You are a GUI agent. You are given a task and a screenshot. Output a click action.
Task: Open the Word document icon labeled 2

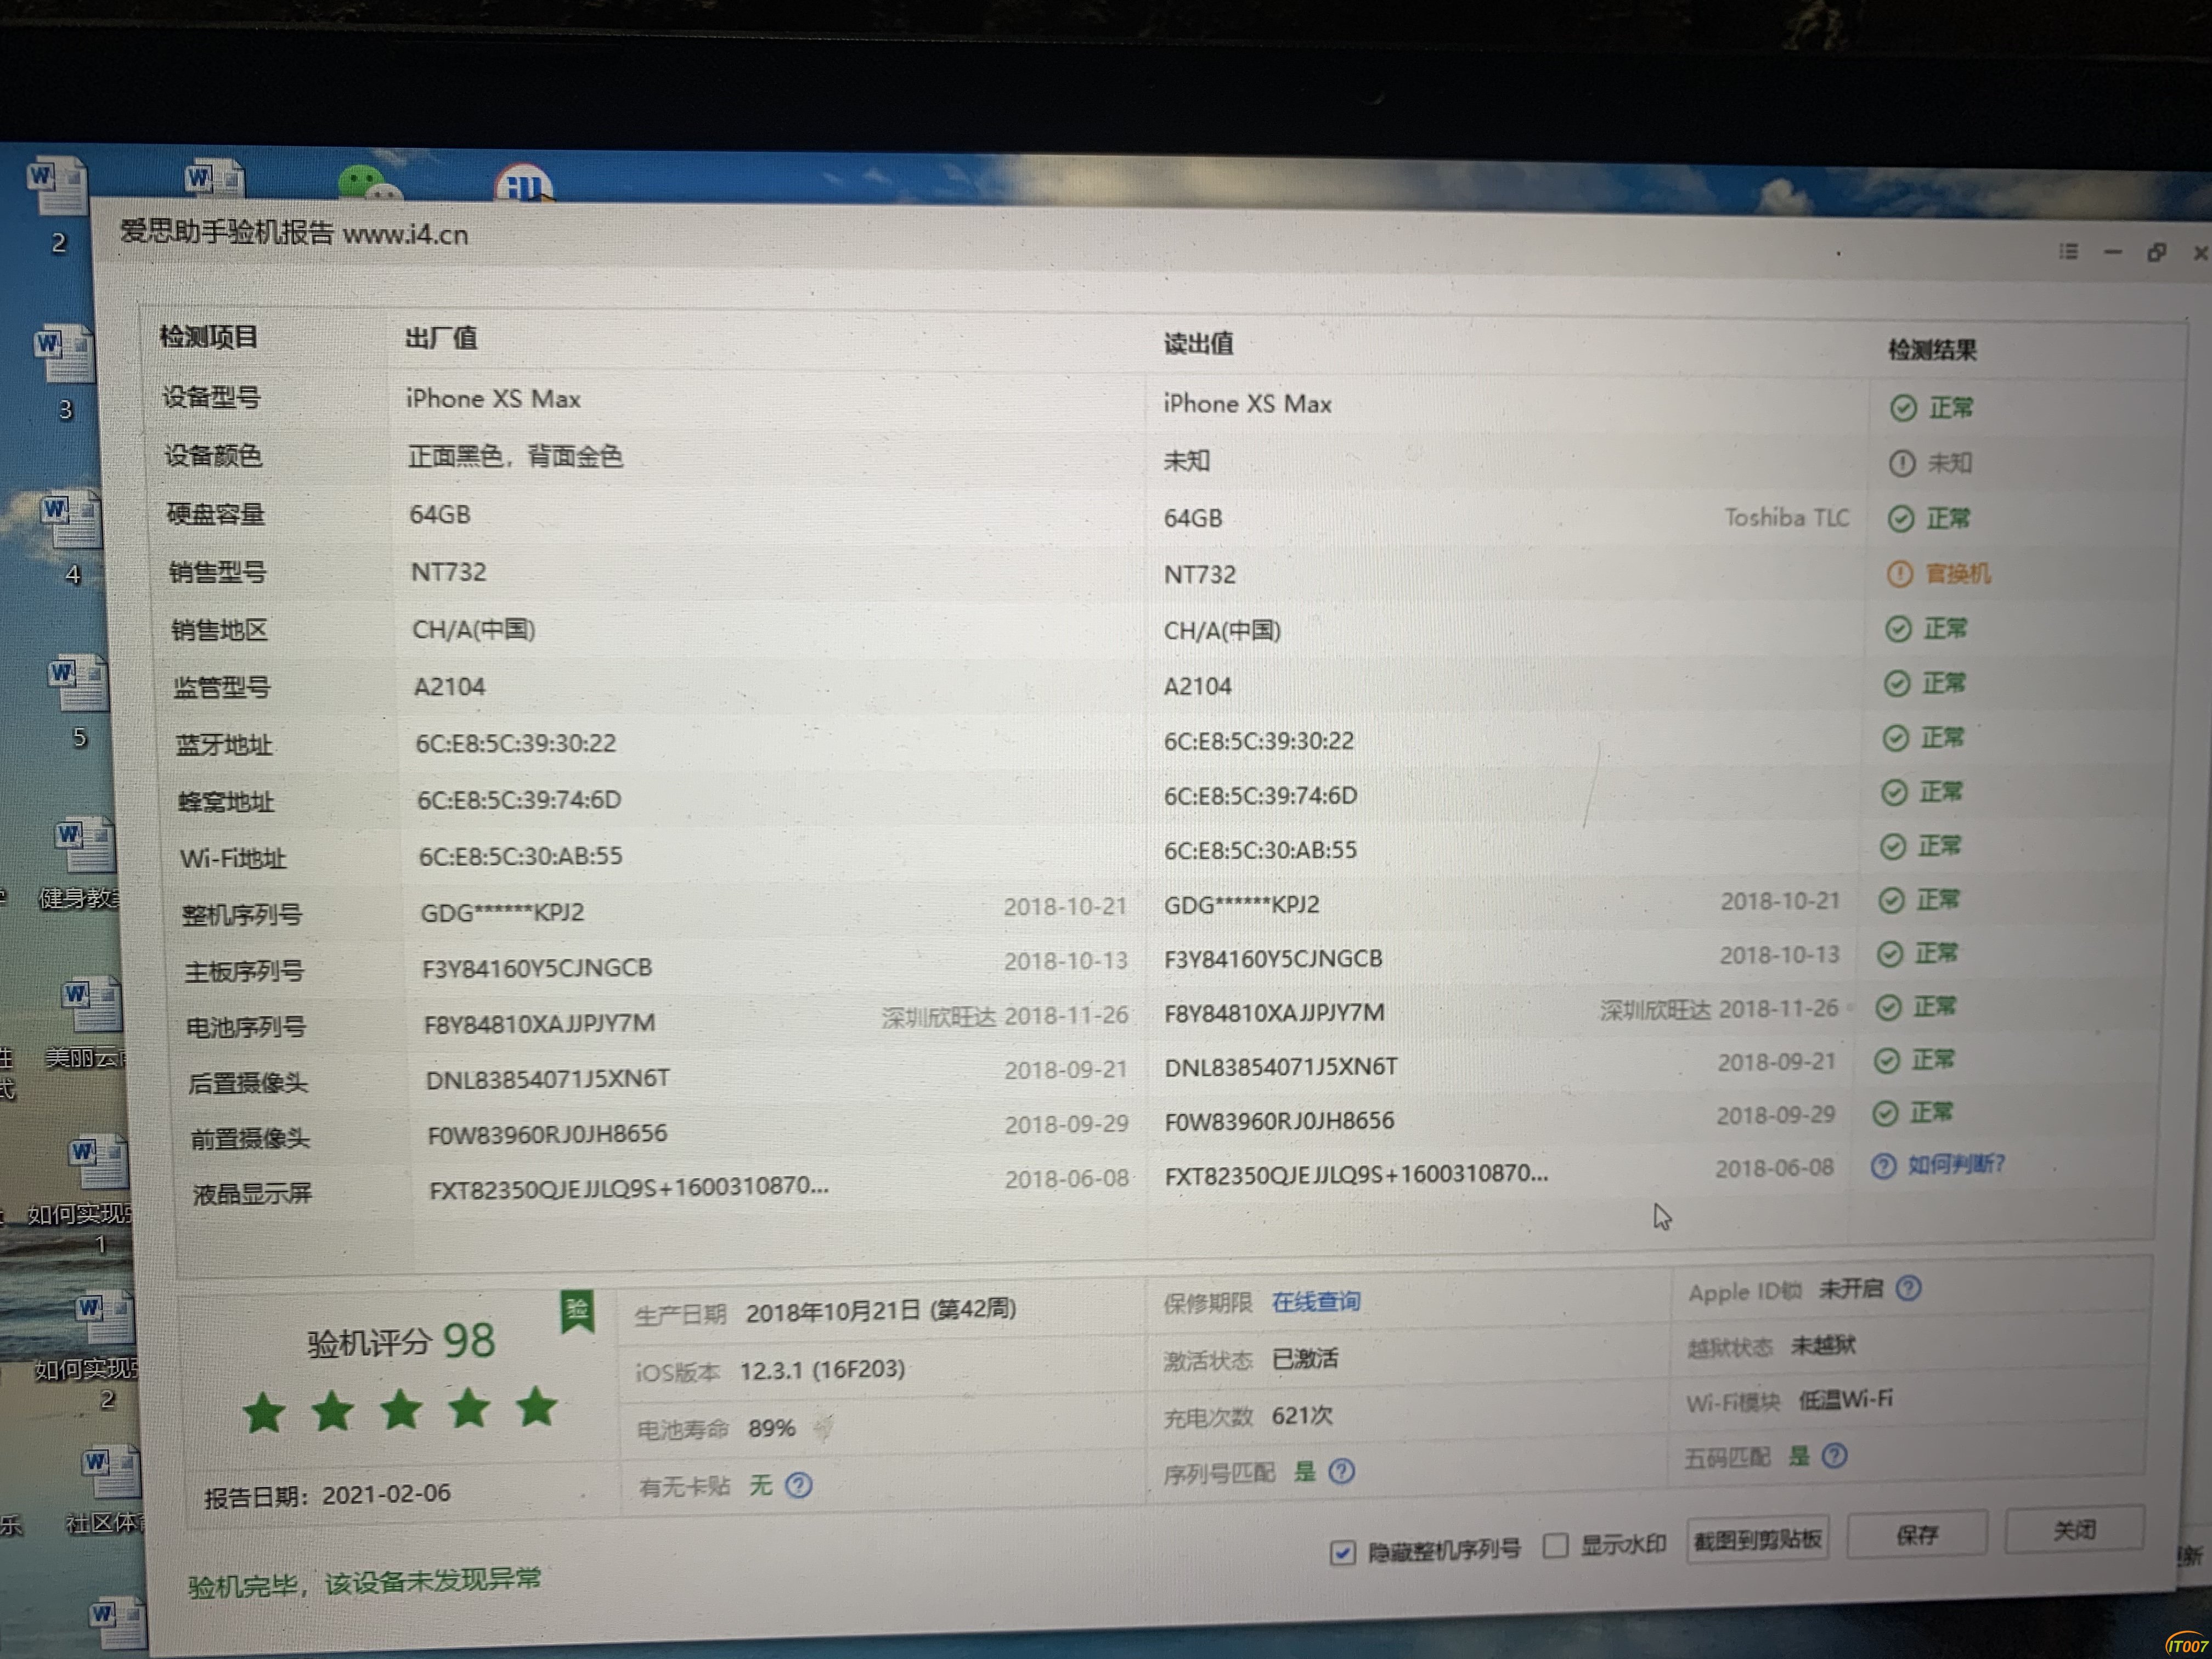point(58,186)
